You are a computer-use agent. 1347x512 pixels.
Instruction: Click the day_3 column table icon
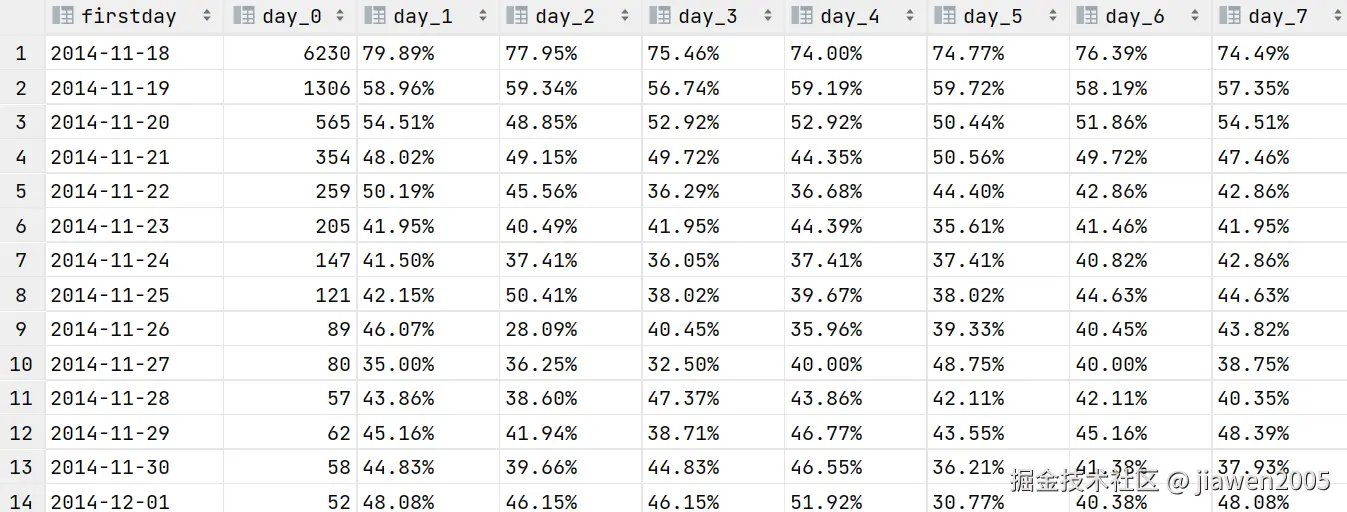(661, 16)
